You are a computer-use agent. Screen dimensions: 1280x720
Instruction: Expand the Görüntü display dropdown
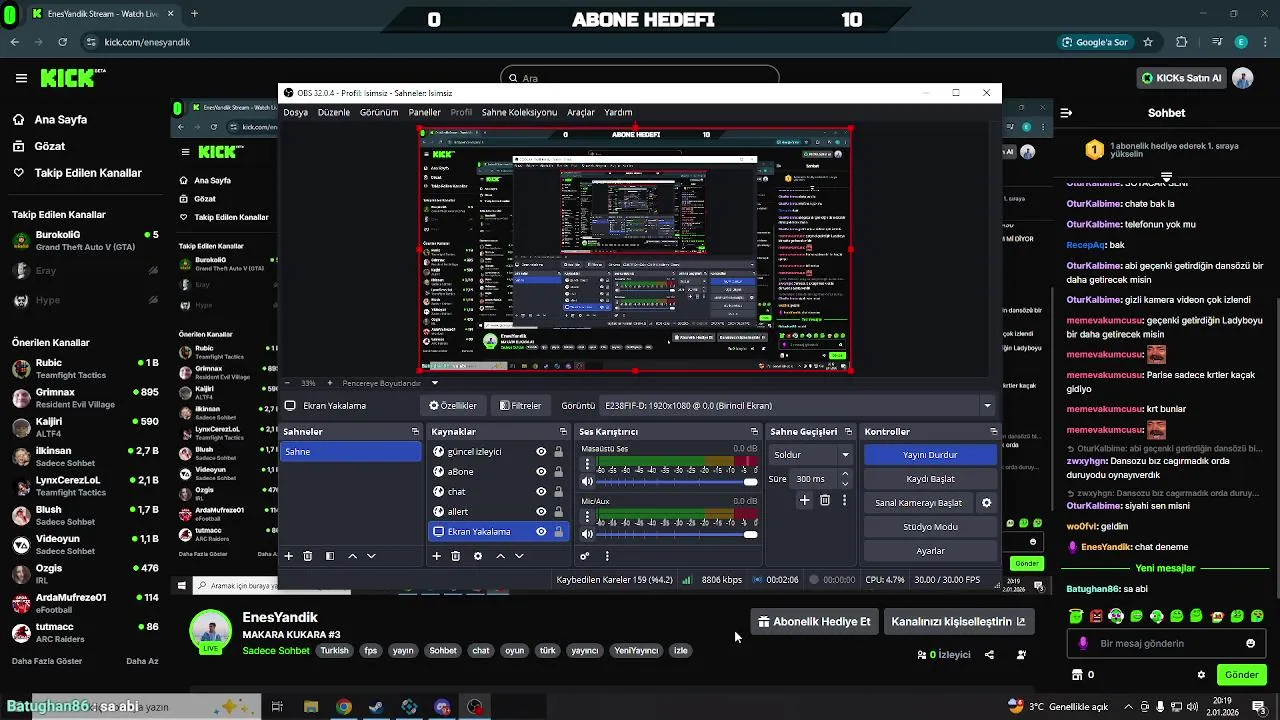[x=987, y=406]
